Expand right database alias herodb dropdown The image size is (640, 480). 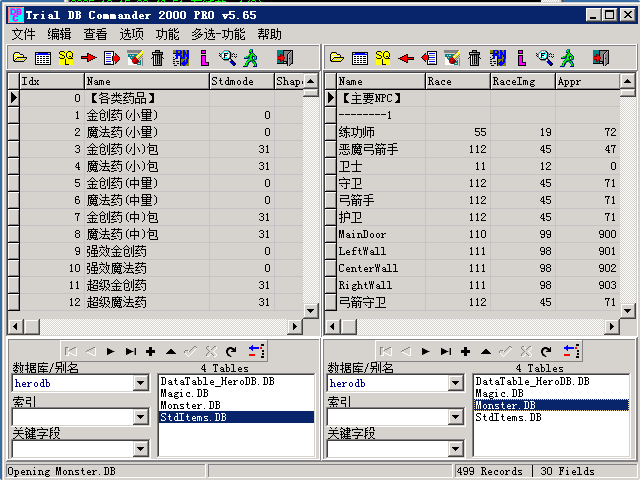(x=456, y=383)
